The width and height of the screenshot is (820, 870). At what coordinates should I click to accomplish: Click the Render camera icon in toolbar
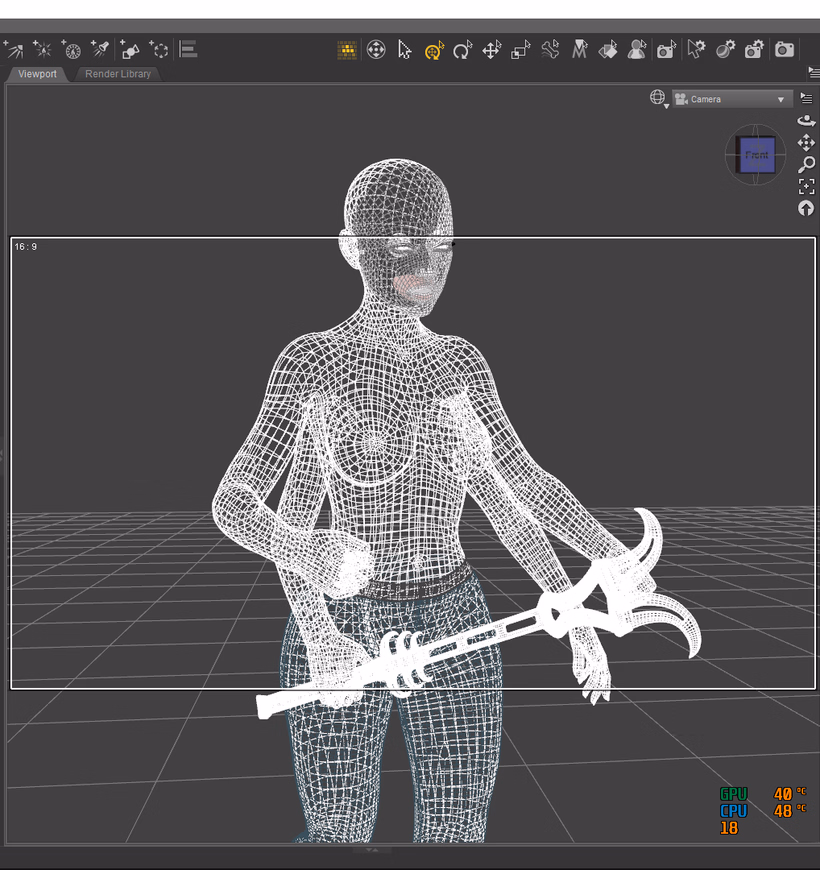[785, 49]
